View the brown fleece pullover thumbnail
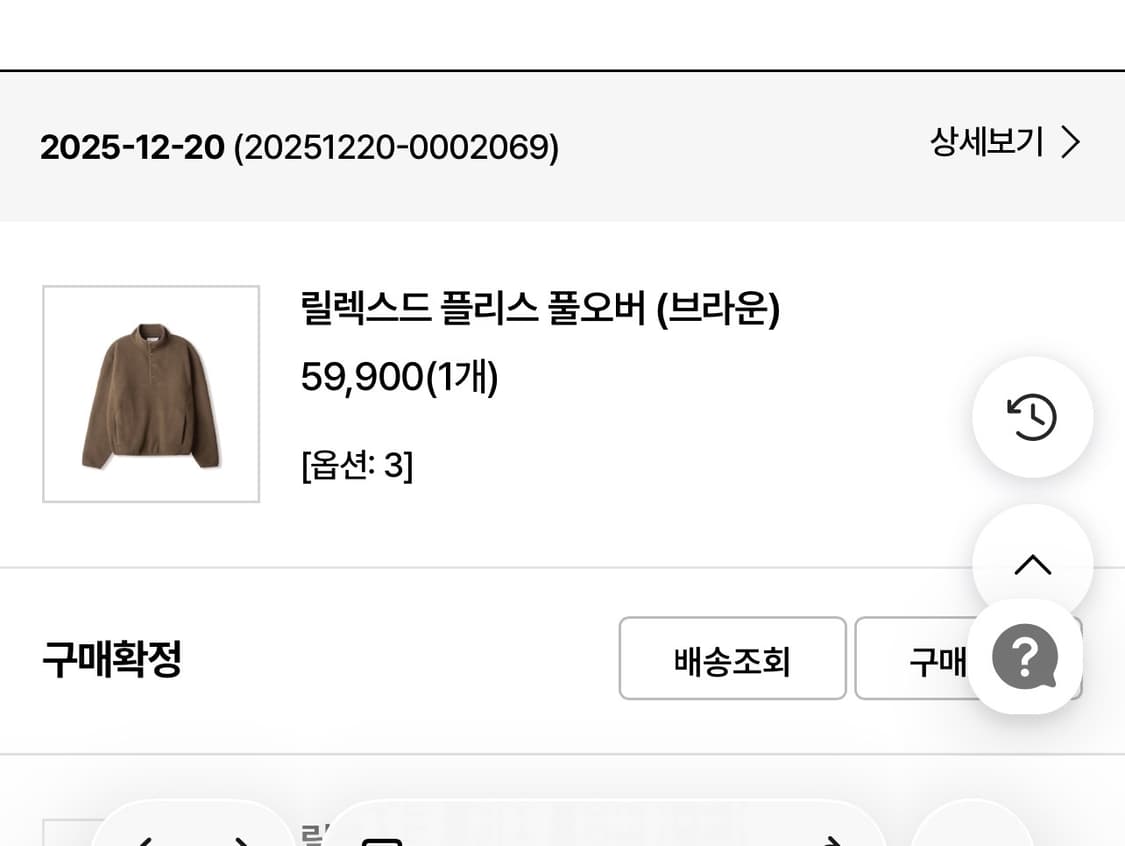Viewport: 1125px width, 846px height. 150,394
